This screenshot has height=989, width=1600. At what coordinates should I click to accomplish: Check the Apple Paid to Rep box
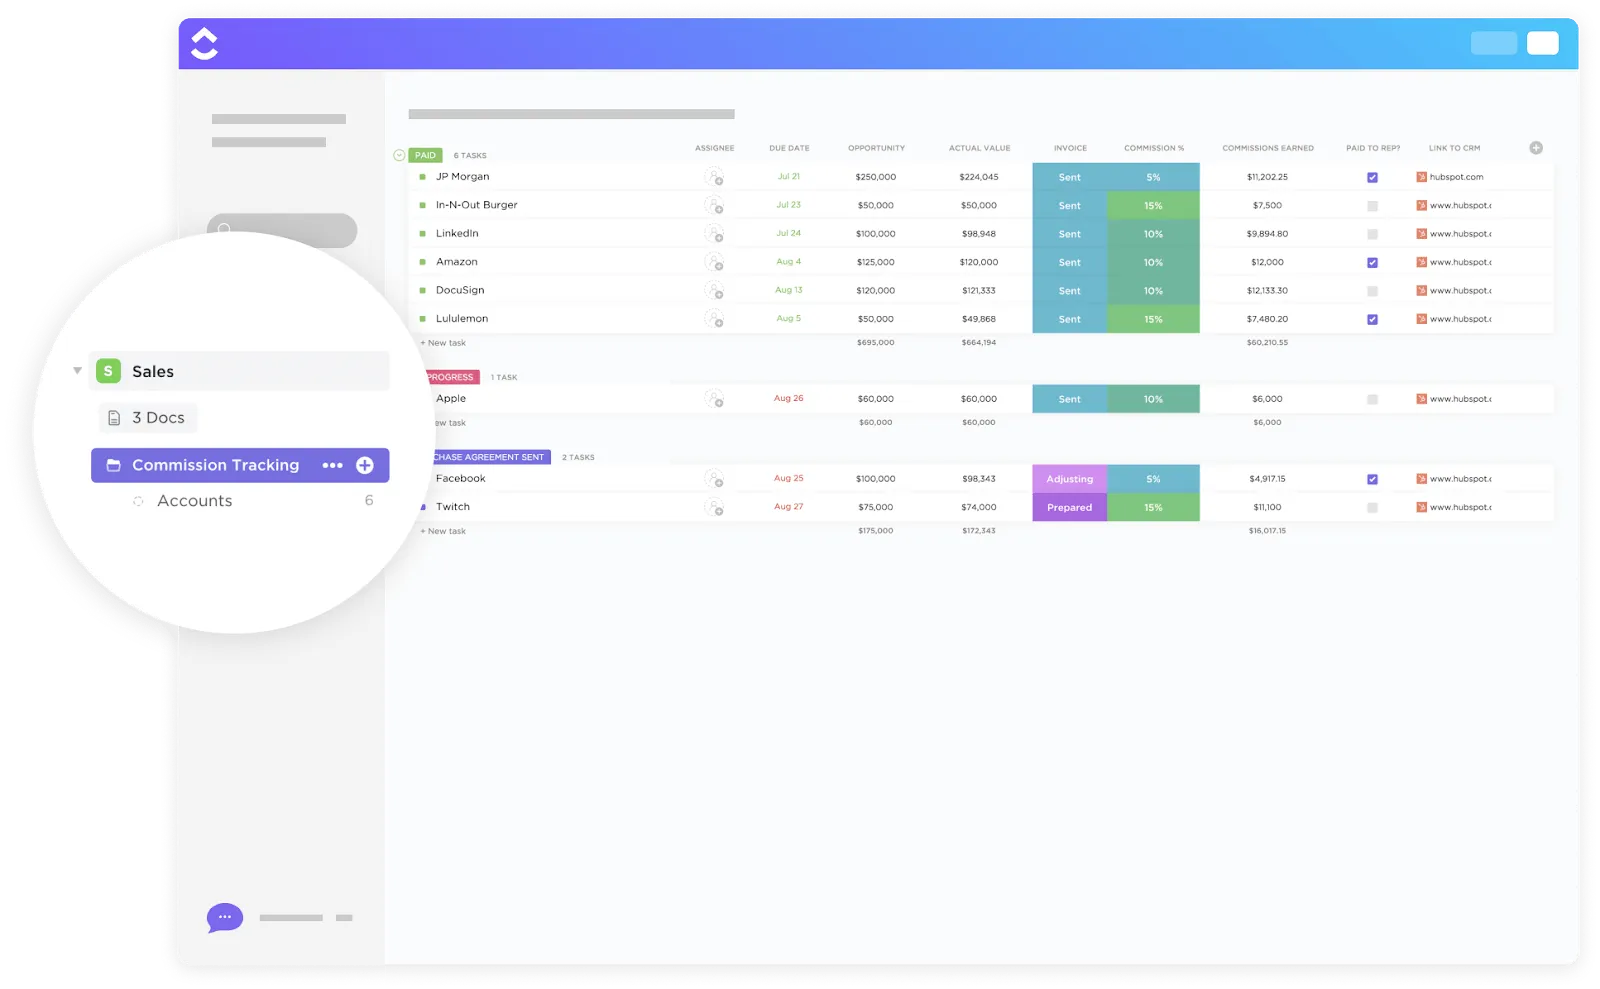[1372, 399]
